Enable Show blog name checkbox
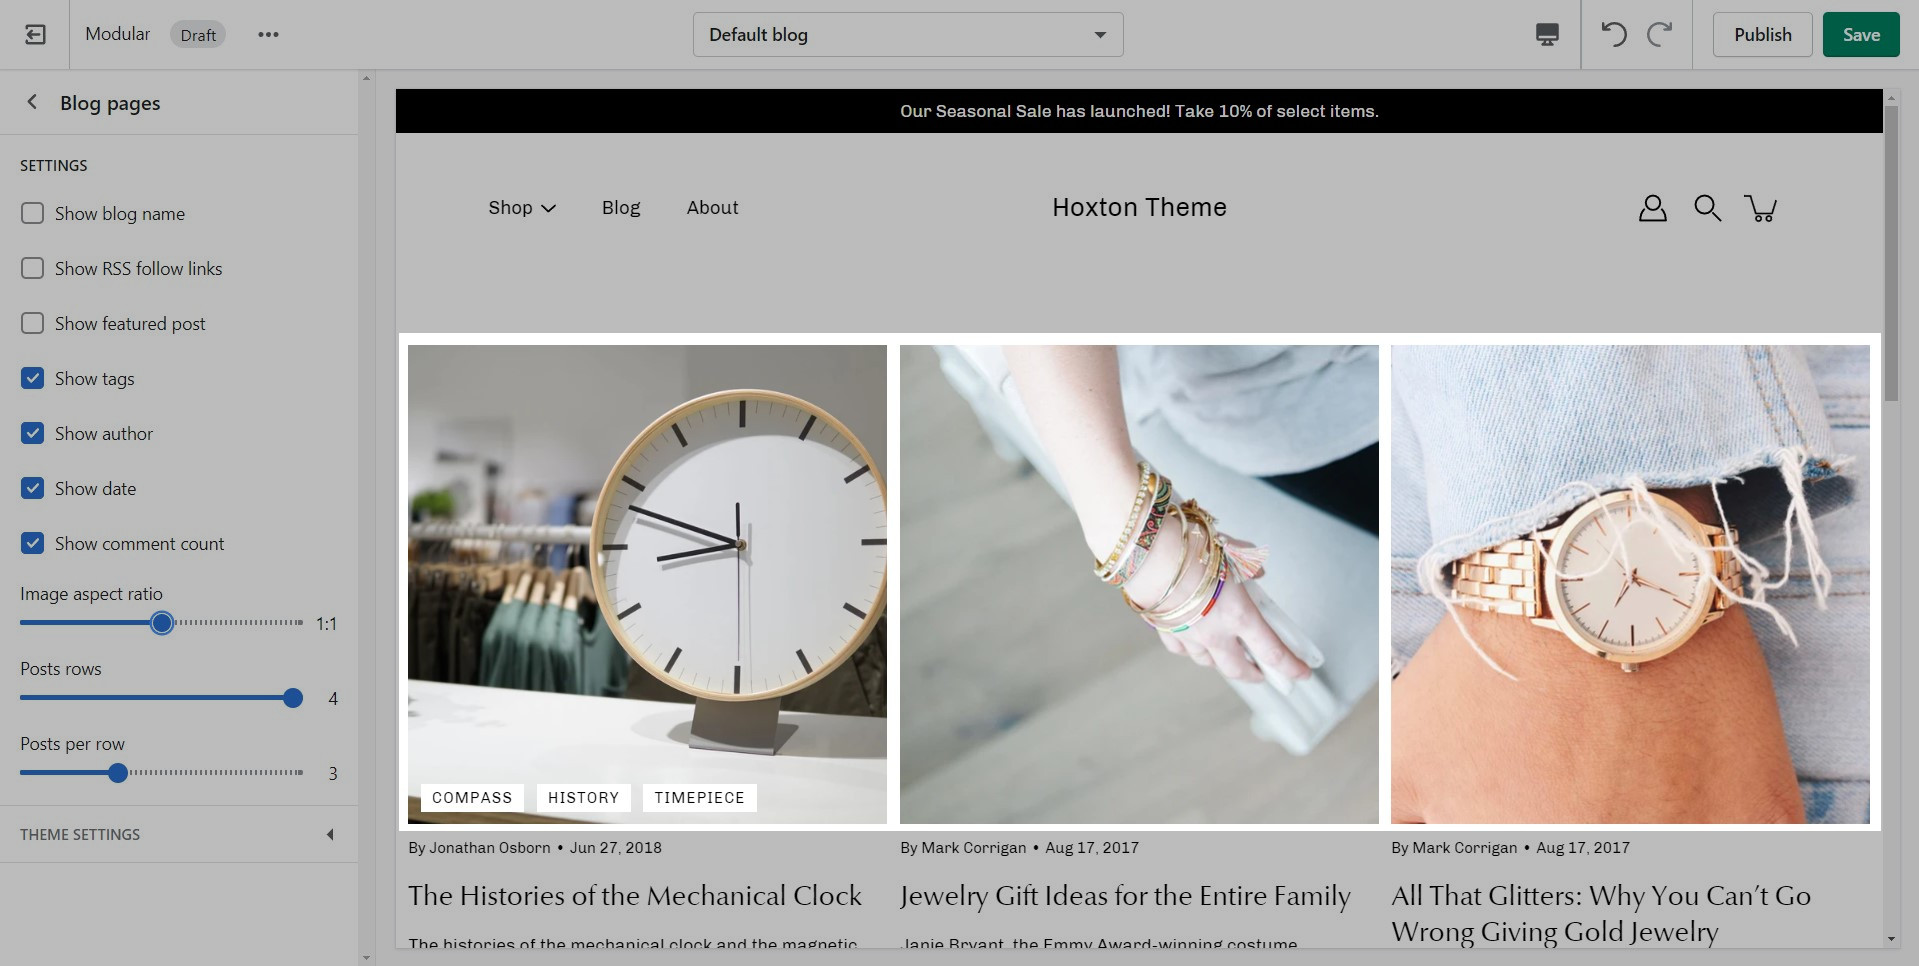Image resolution: width=1919 pixels, height=966 pixels. (33, 213)
